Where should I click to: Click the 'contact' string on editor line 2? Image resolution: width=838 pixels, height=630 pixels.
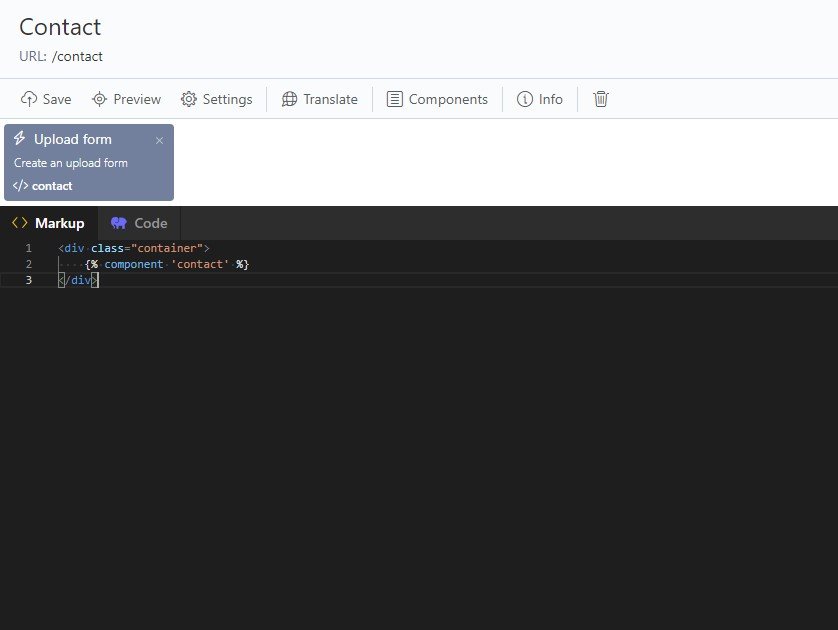pos(200,264)
